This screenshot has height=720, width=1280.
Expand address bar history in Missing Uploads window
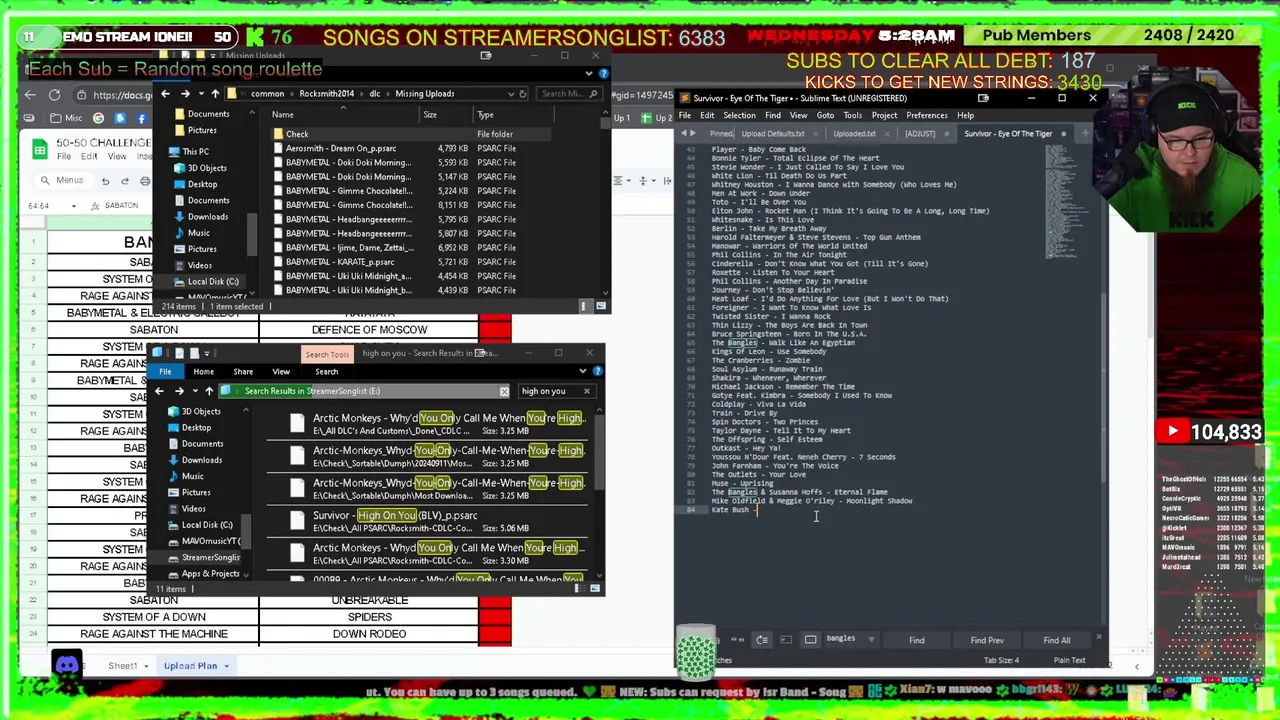(510, 94)
